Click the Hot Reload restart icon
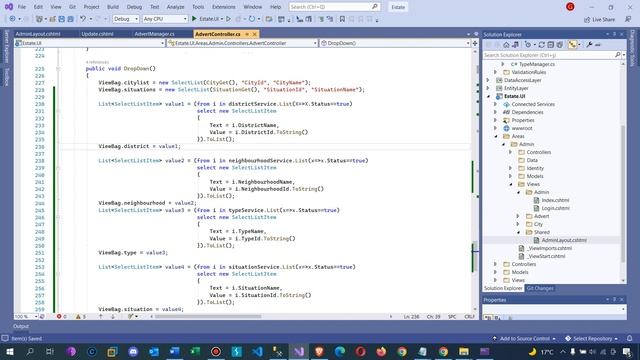The width and height of the screenshot is (640, 360). pyautogui.click(x=252, y=19)
